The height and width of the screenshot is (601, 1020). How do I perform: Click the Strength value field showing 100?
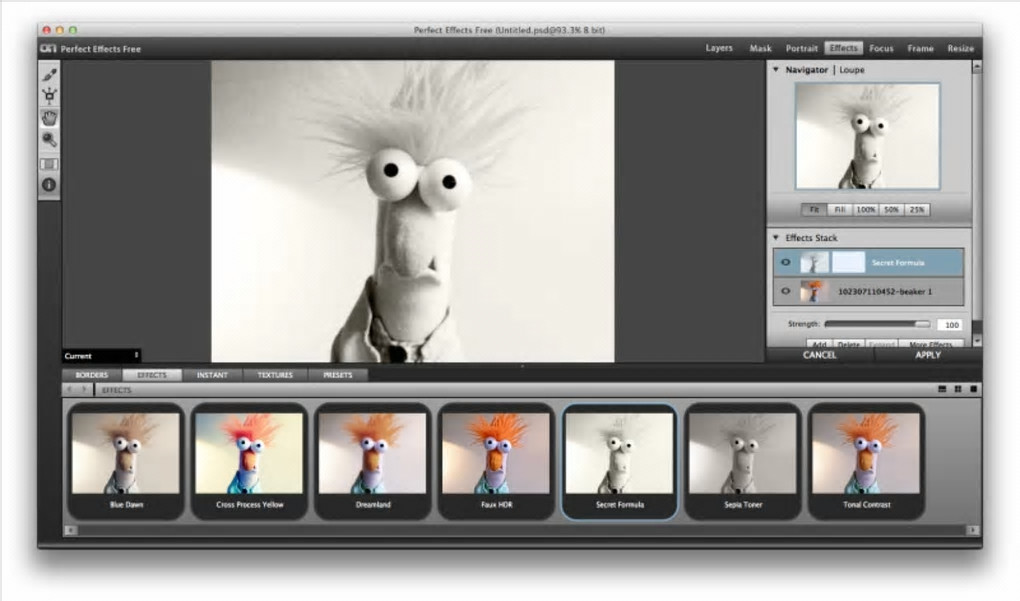(950, 324)
